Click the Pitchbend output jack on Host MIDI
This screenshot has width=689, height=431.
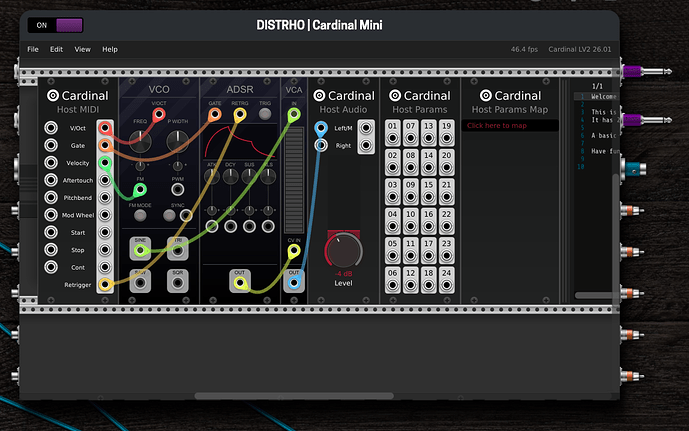[x=104, y=198]
